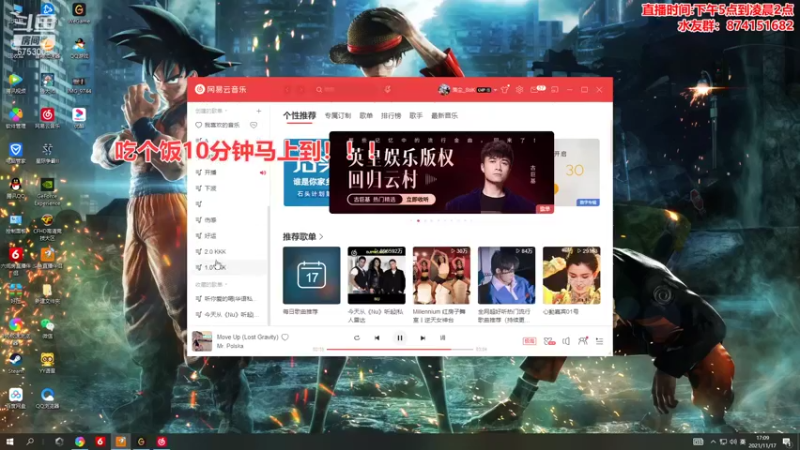The height and width of the screenshot is (450, 800).
Task: Skip to the next track
Action: (x=422, y=338)
